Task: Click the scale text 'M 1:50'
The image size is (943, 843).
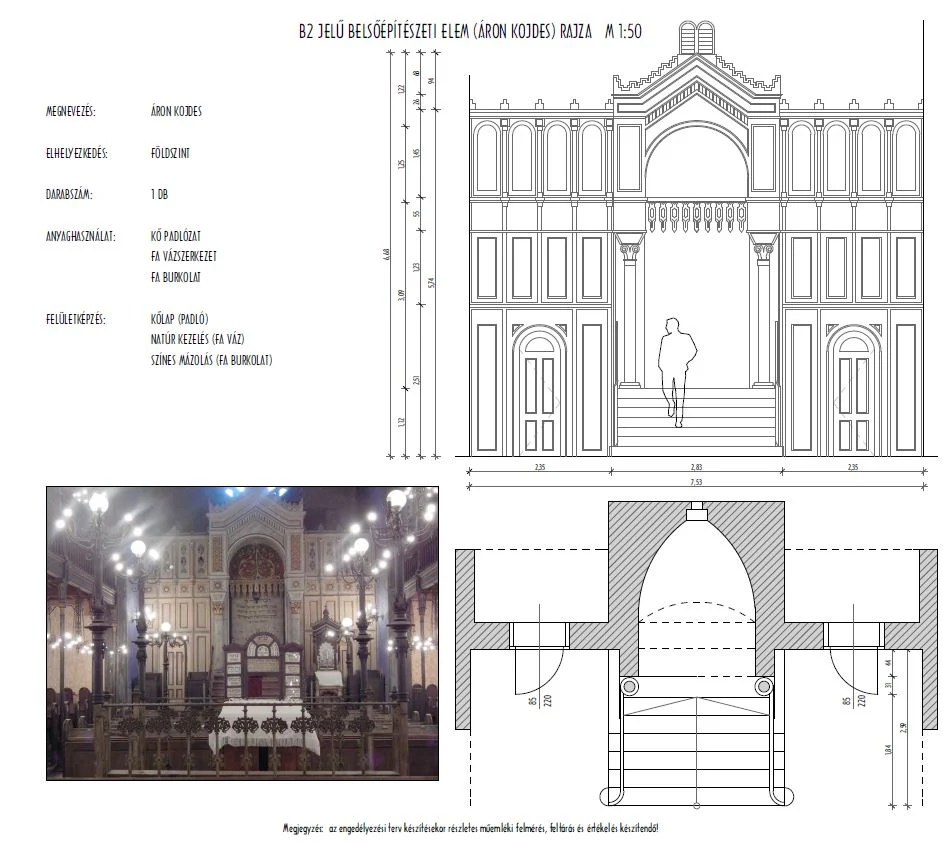Action: click(x=623, y=31)
